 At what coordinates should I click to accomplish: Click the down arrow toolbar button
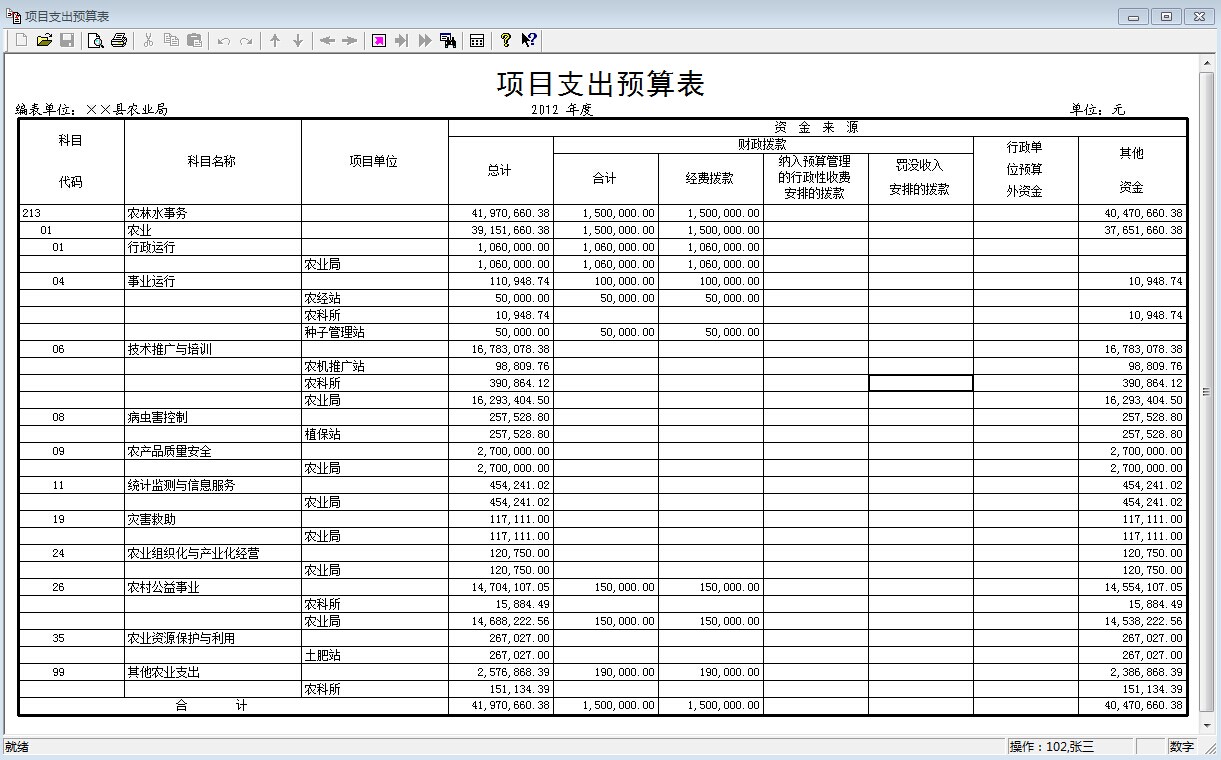pos(298,40)
